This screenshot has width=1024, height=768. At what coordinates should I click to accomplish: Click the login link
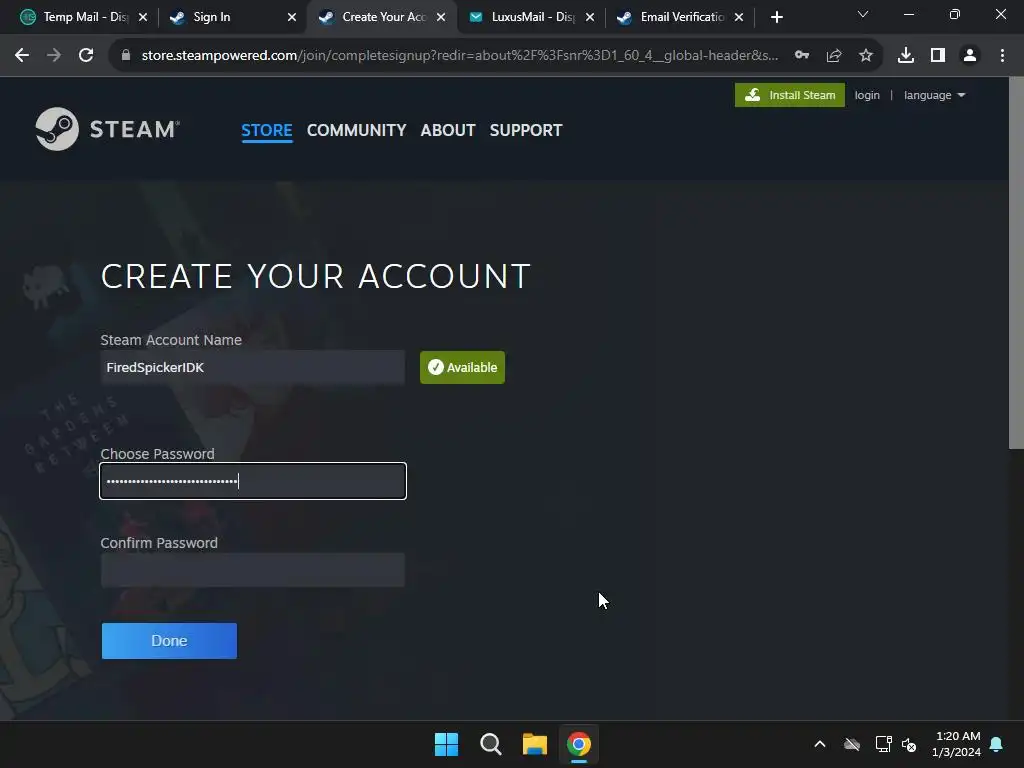867,95
